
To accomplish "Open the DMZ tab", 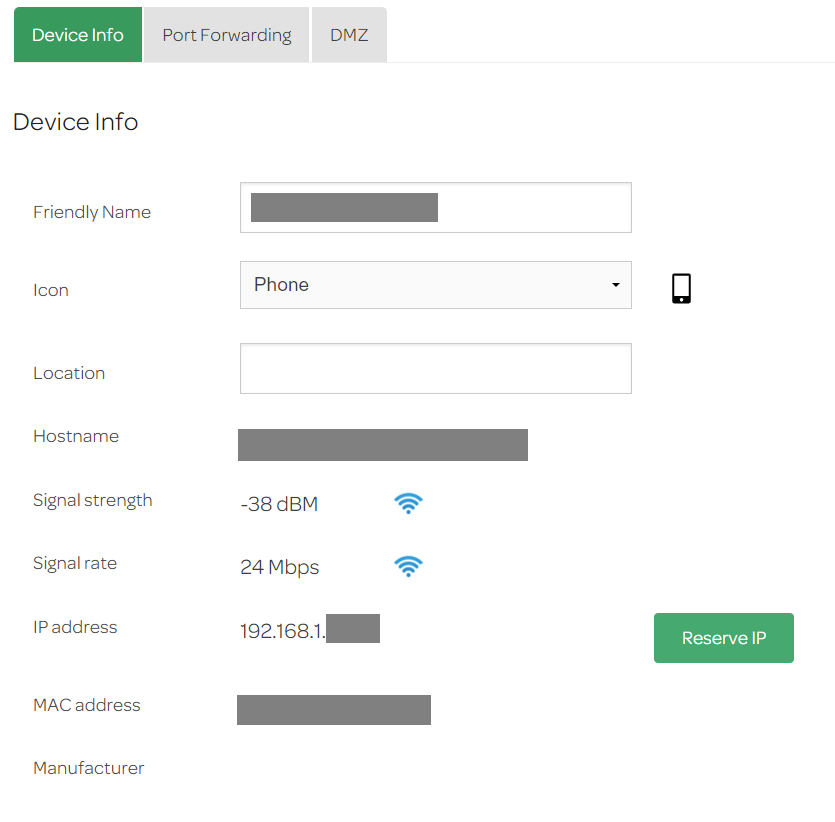I will (349, 34).
